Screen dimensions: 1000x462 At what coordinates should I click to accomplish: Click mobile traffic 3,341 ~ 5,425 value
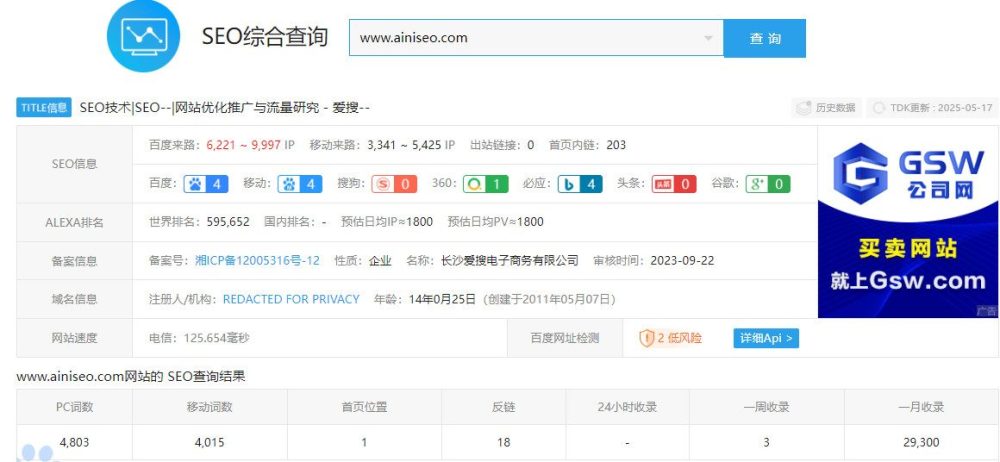[404, 145]
